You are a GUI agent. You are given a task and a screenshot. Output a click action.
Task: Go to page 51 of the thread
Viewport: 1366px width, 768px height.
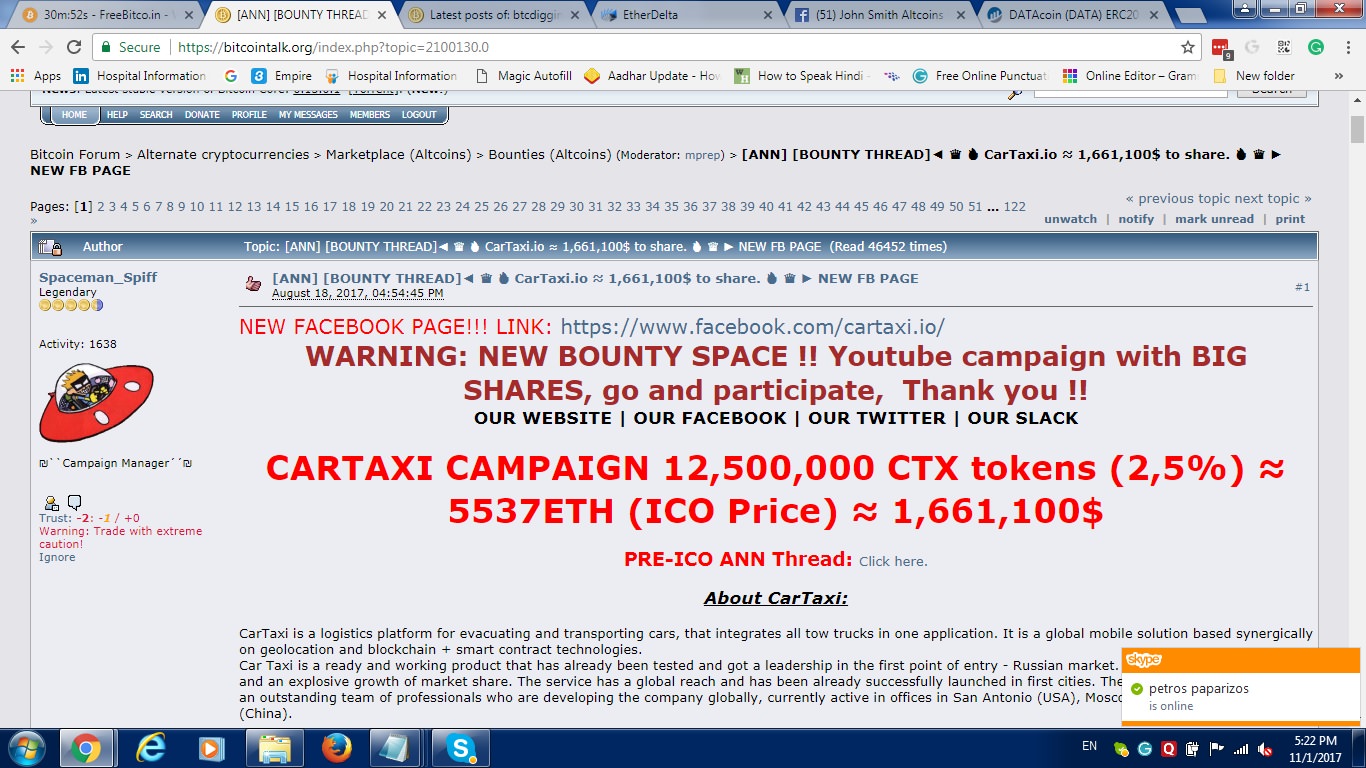pyautogui.click(x=975, y=206)
